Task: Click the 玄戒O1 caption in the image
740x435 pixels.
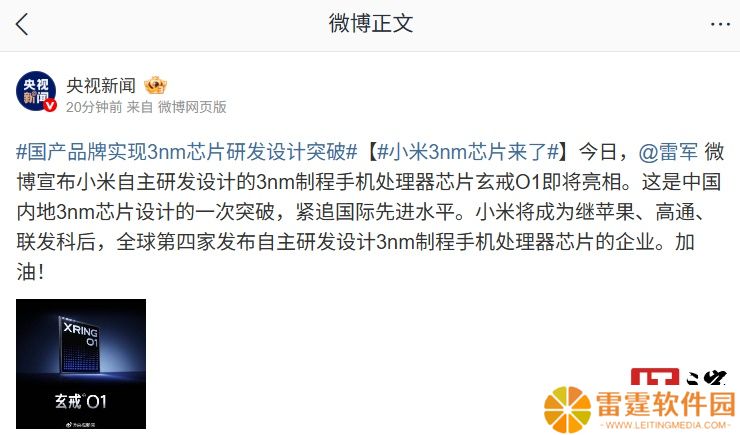Action: 81,402
